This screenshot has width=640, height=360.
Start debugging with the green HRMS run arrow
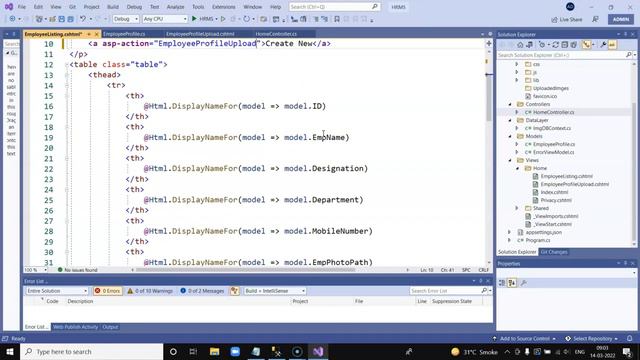pos(194,19)
